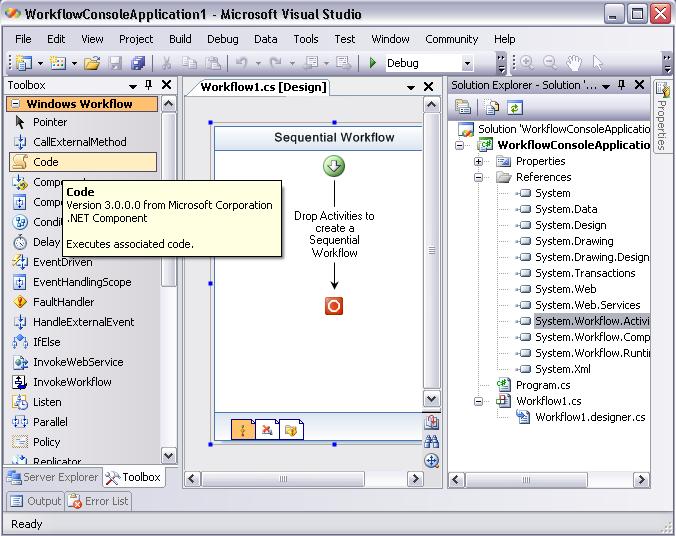The image size is (676, 536).
Task: Expand the Properties node in Solution Explorer
Action: [x=479, y=161]
